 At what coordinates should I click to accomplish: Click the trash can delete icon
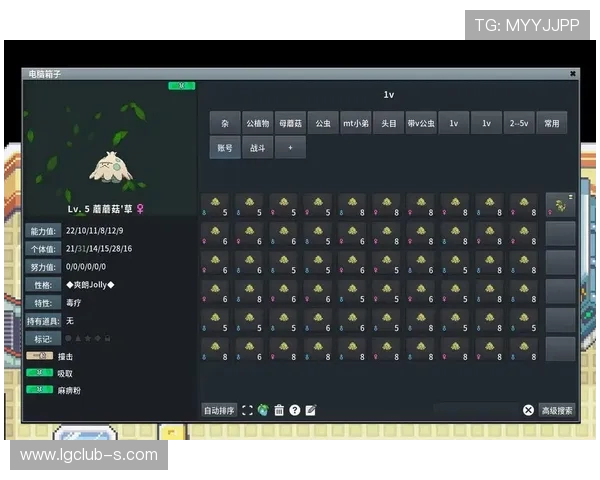[279, 410]
